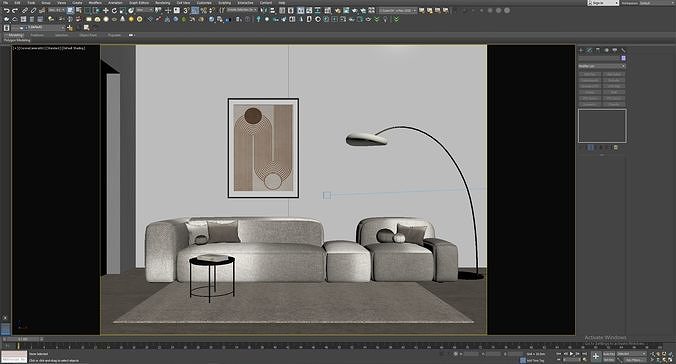
Task: Activate the Select and Scale tool
Action: coord(122,10)
